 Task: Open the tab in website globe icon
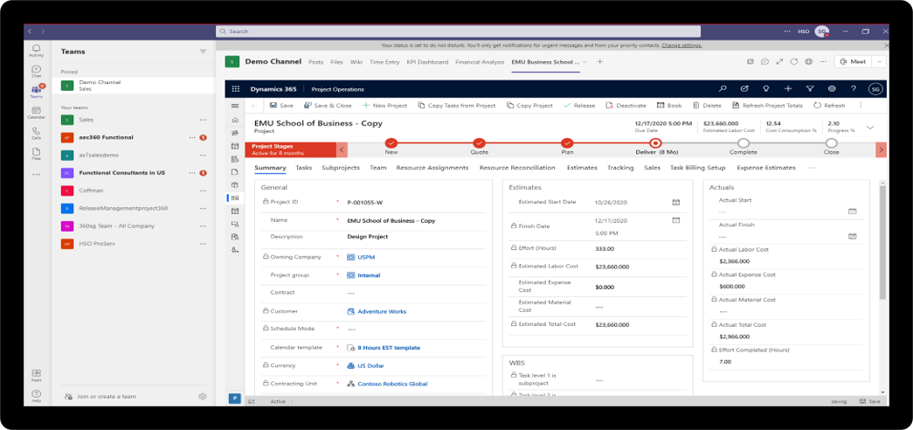pos(809,62)
